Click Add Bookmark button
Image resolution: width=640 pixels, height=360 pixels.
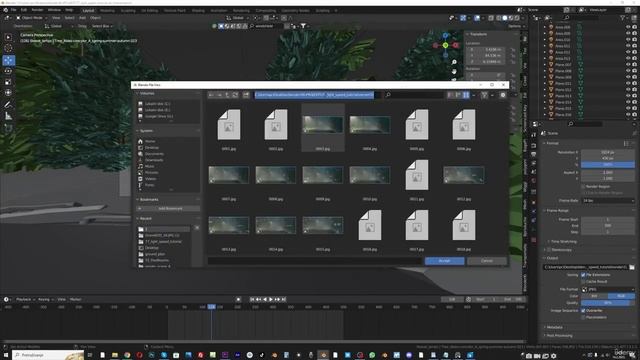click(168, 209)
